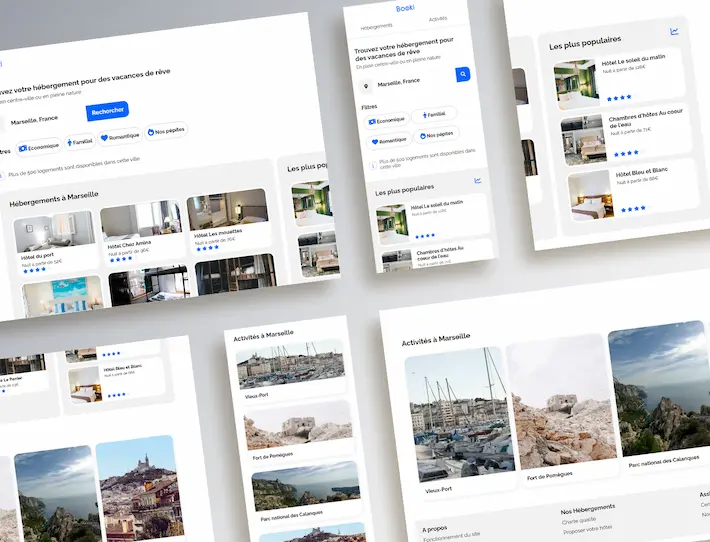710x542 pixels.
Task: Click the Calanques coast photo in bottom-left mockup
Action: [58, 494]
